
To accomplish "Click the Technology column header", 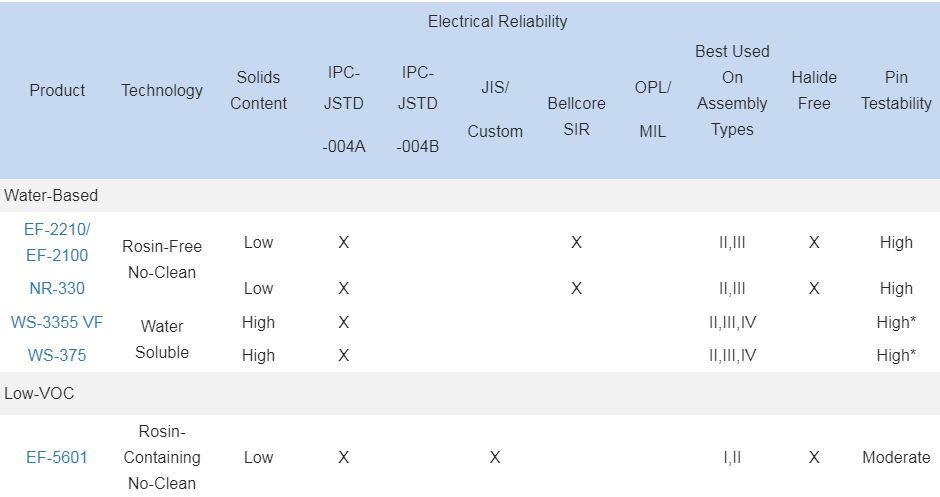I will point(162,90).
